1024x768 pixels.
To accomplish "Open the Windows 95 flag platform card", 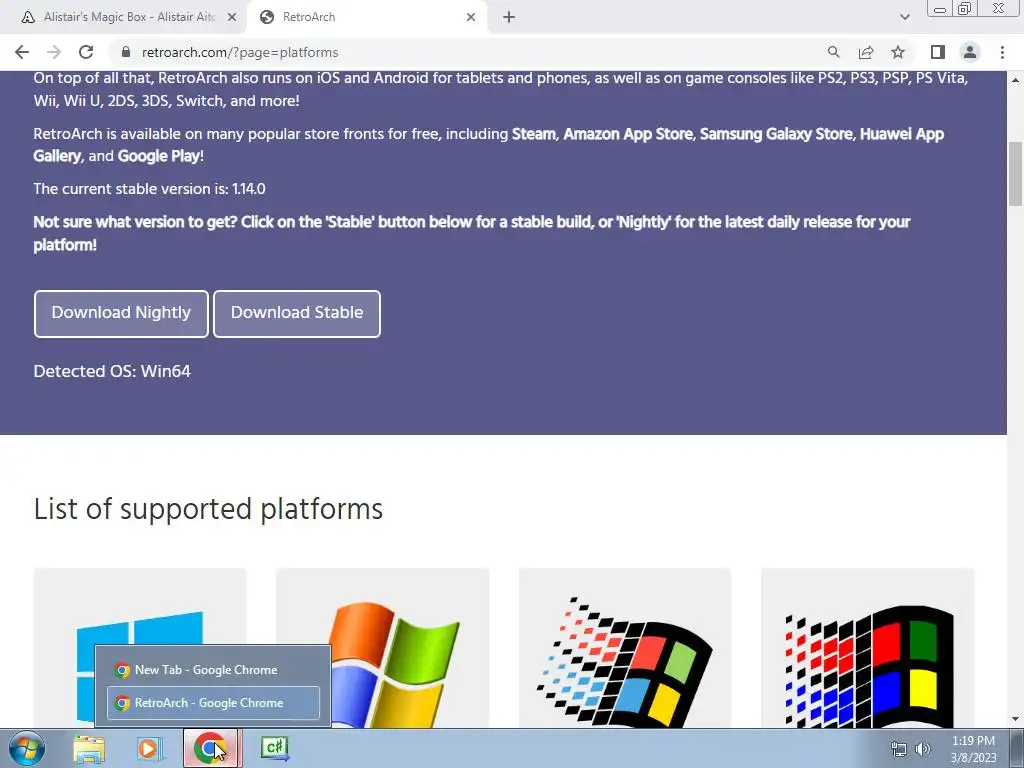I will [625, 648].
